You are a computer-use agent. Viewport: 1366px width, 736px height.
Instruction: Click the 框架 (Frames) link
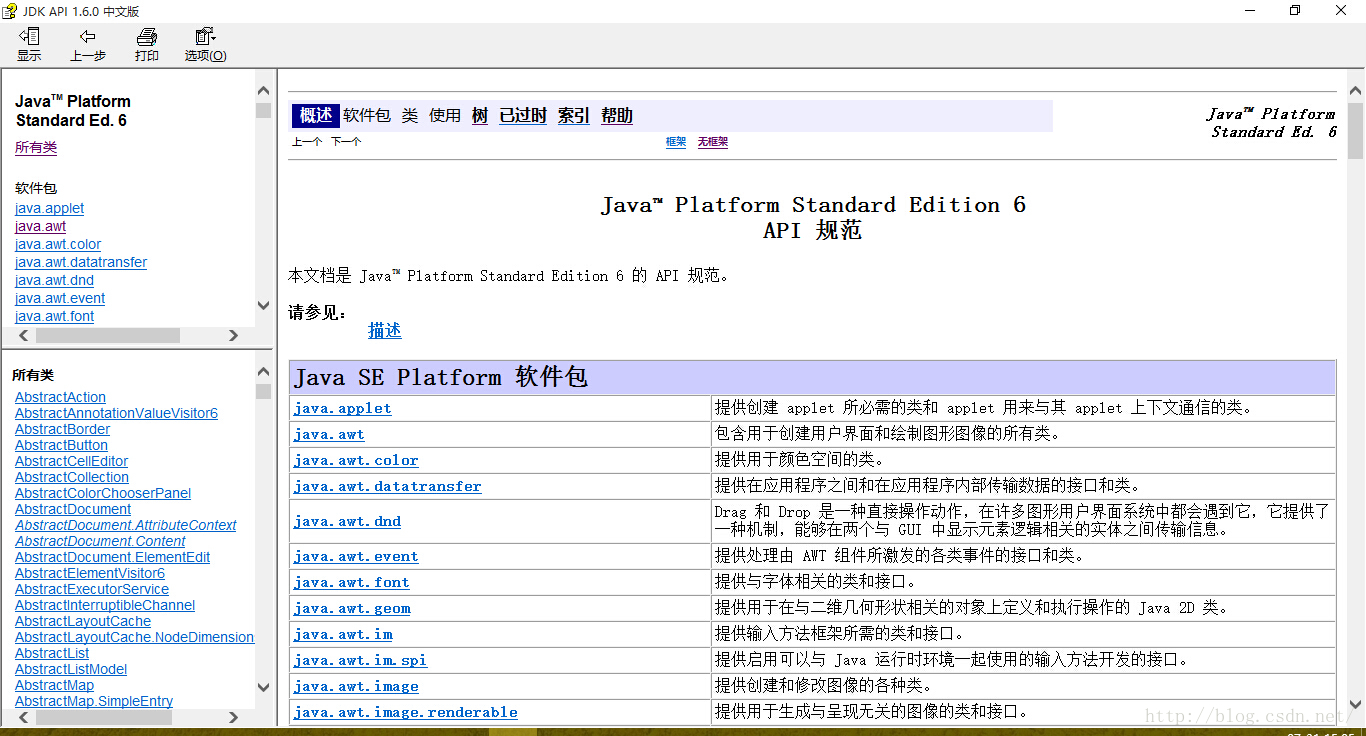[676, 142]
